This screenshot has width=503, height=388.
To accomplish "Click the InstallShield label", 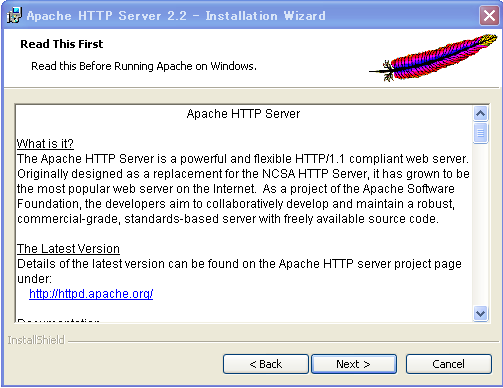I will pos(36,340).
